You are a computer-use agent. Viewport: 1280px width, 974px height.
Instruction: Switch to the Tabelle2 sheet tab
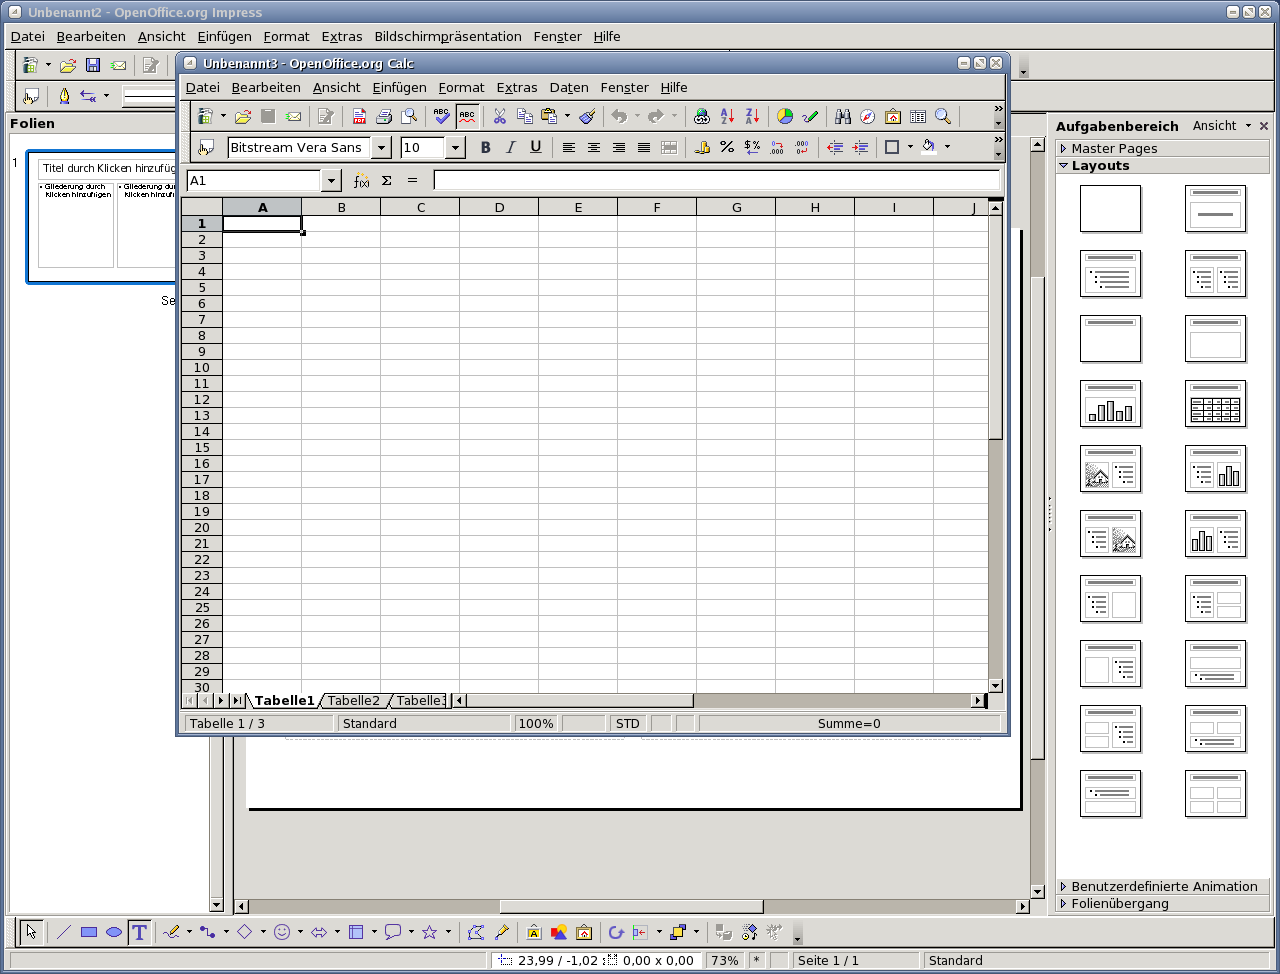[x=354, y=700]
